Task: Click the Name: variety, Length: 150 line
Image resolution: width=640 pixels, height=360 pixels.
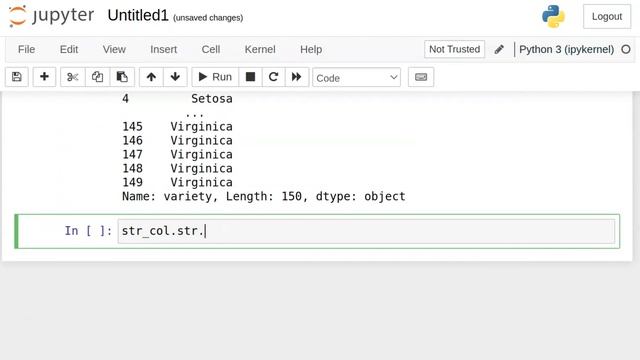Action: (264, 196)
